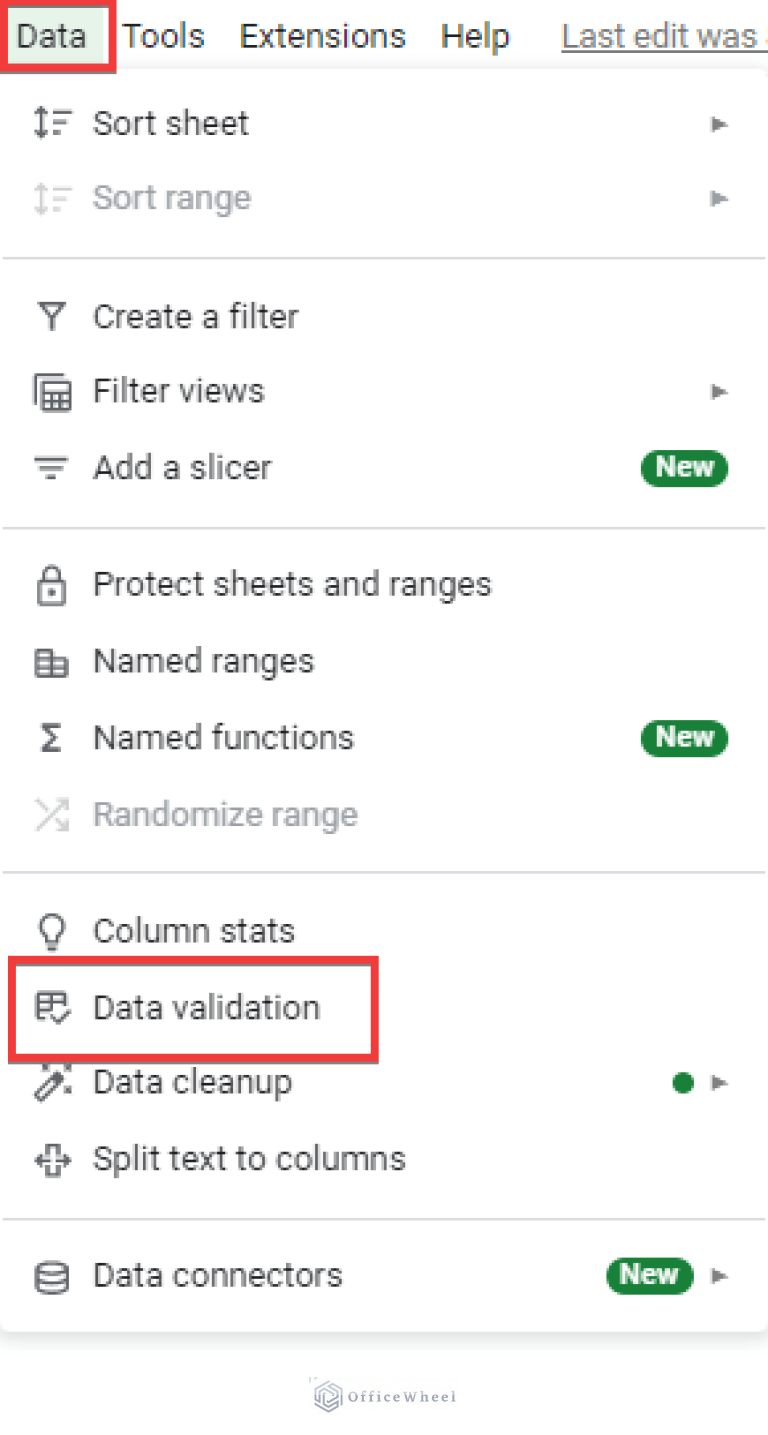Click the Sort sheet icon

click(x=51, y=124)
